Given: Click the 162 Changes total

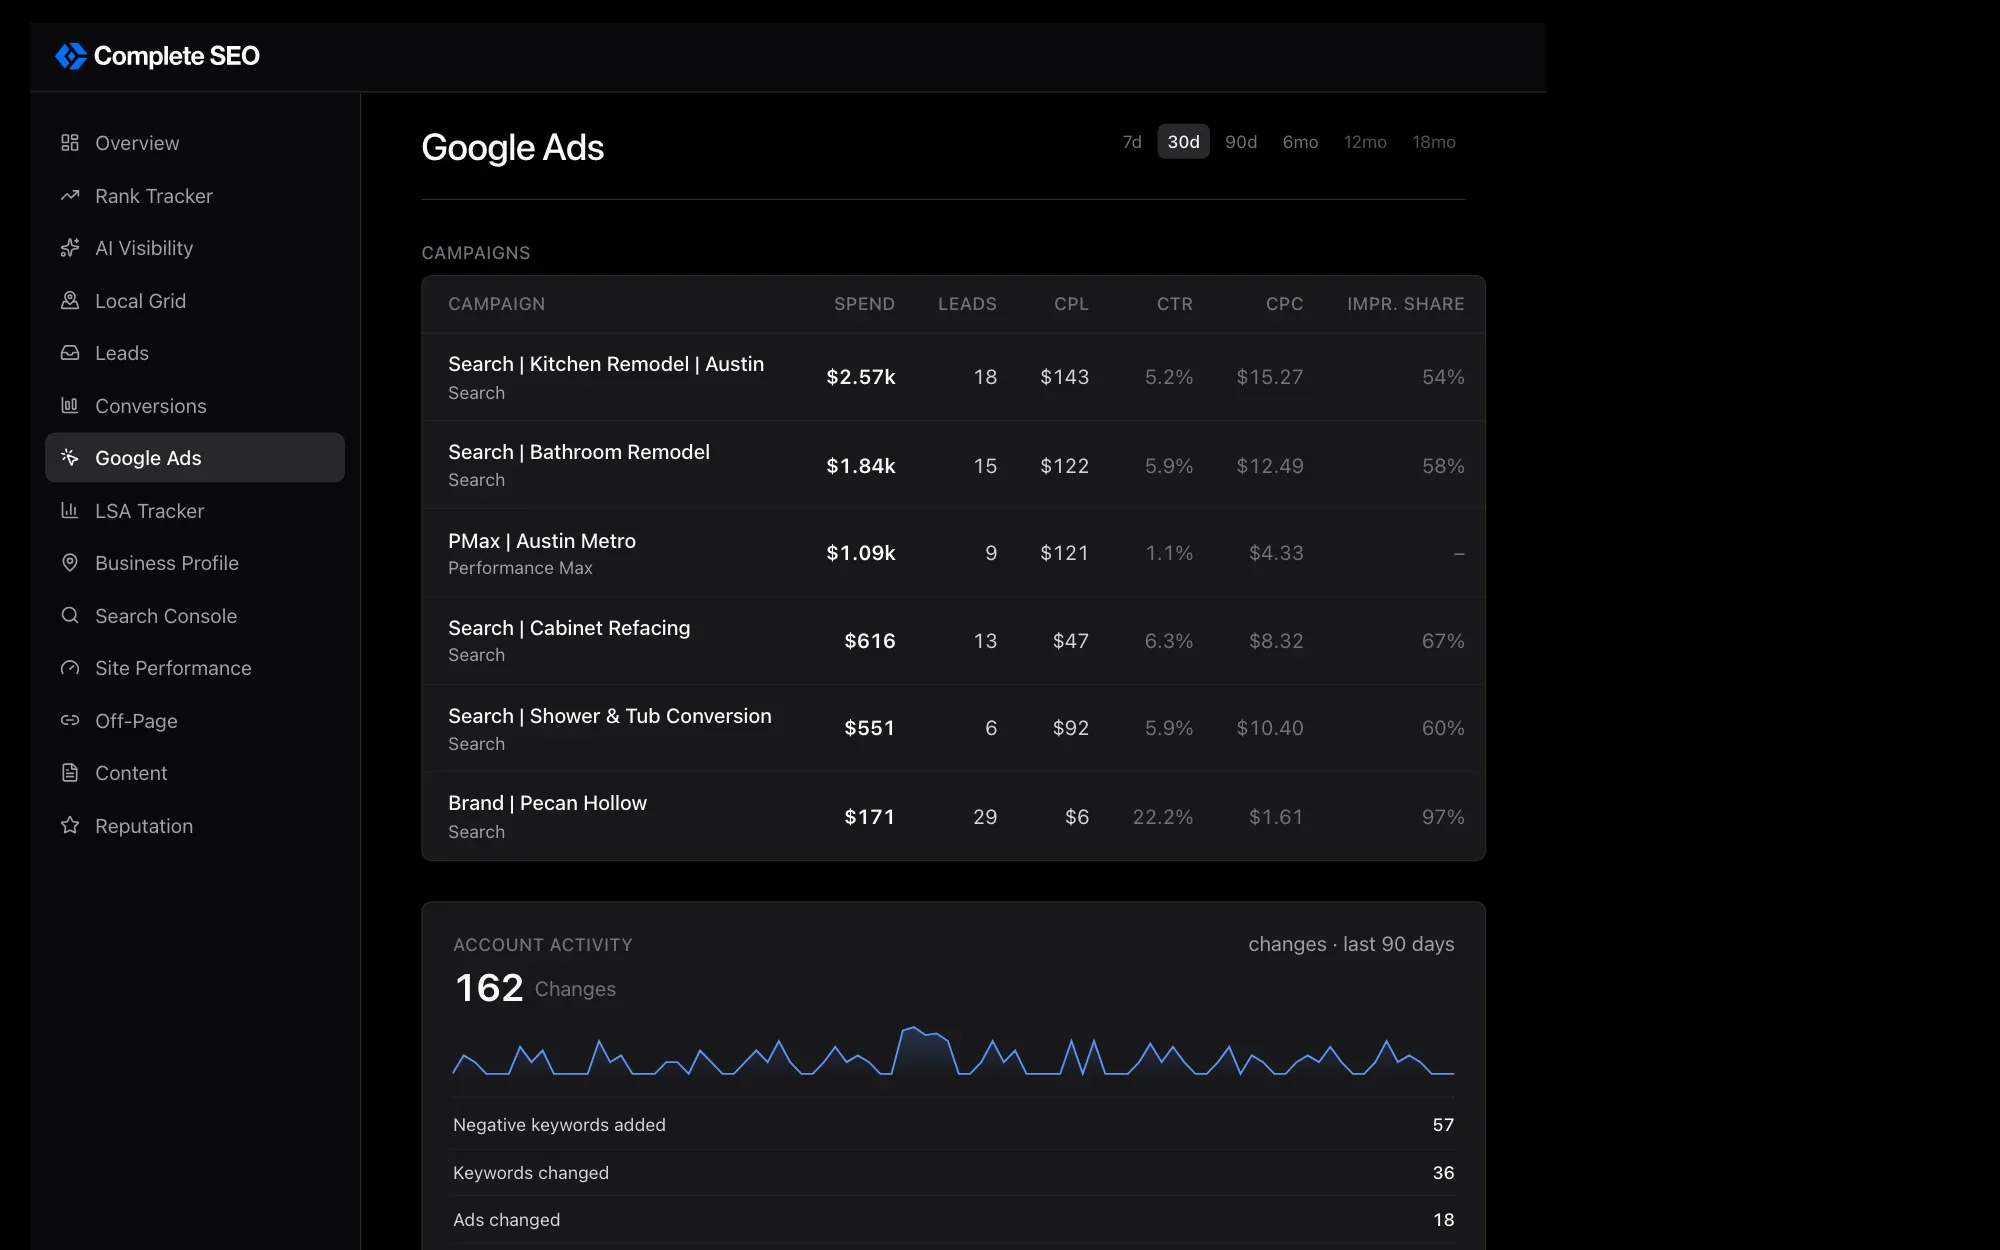Looking at the screenshot, I should coord(535,988).
